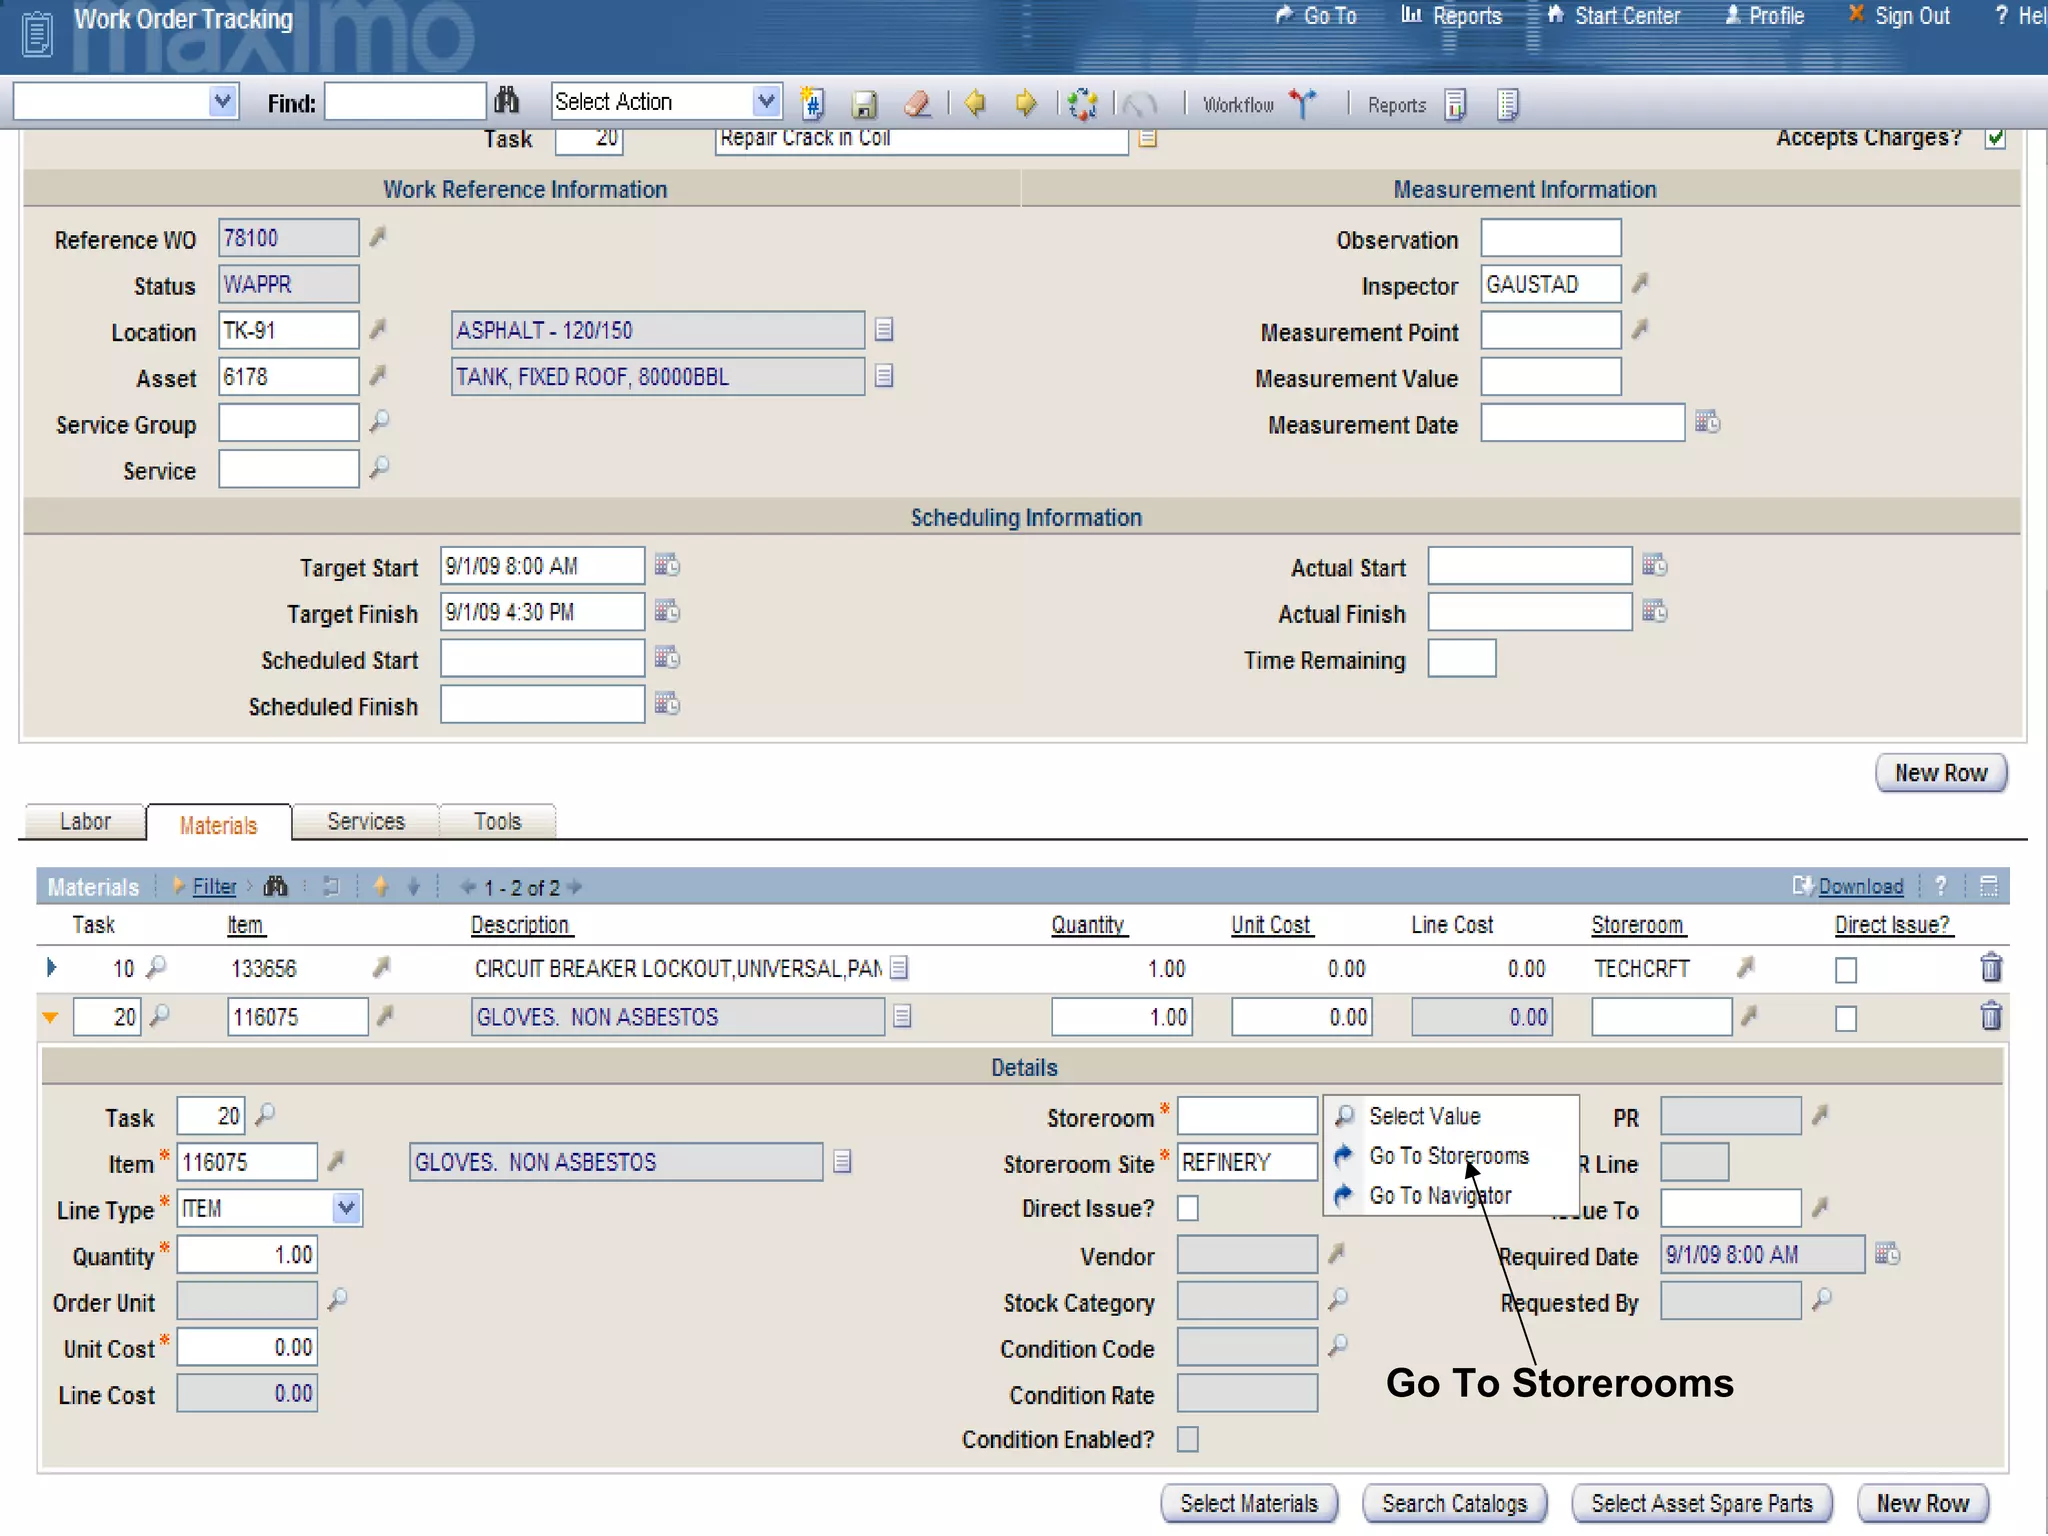Image resolution: width=2048 pixels, height=1536 pixels.
Task: Open the Line Type ITEM dropdown
Action: click(346, 1208)
